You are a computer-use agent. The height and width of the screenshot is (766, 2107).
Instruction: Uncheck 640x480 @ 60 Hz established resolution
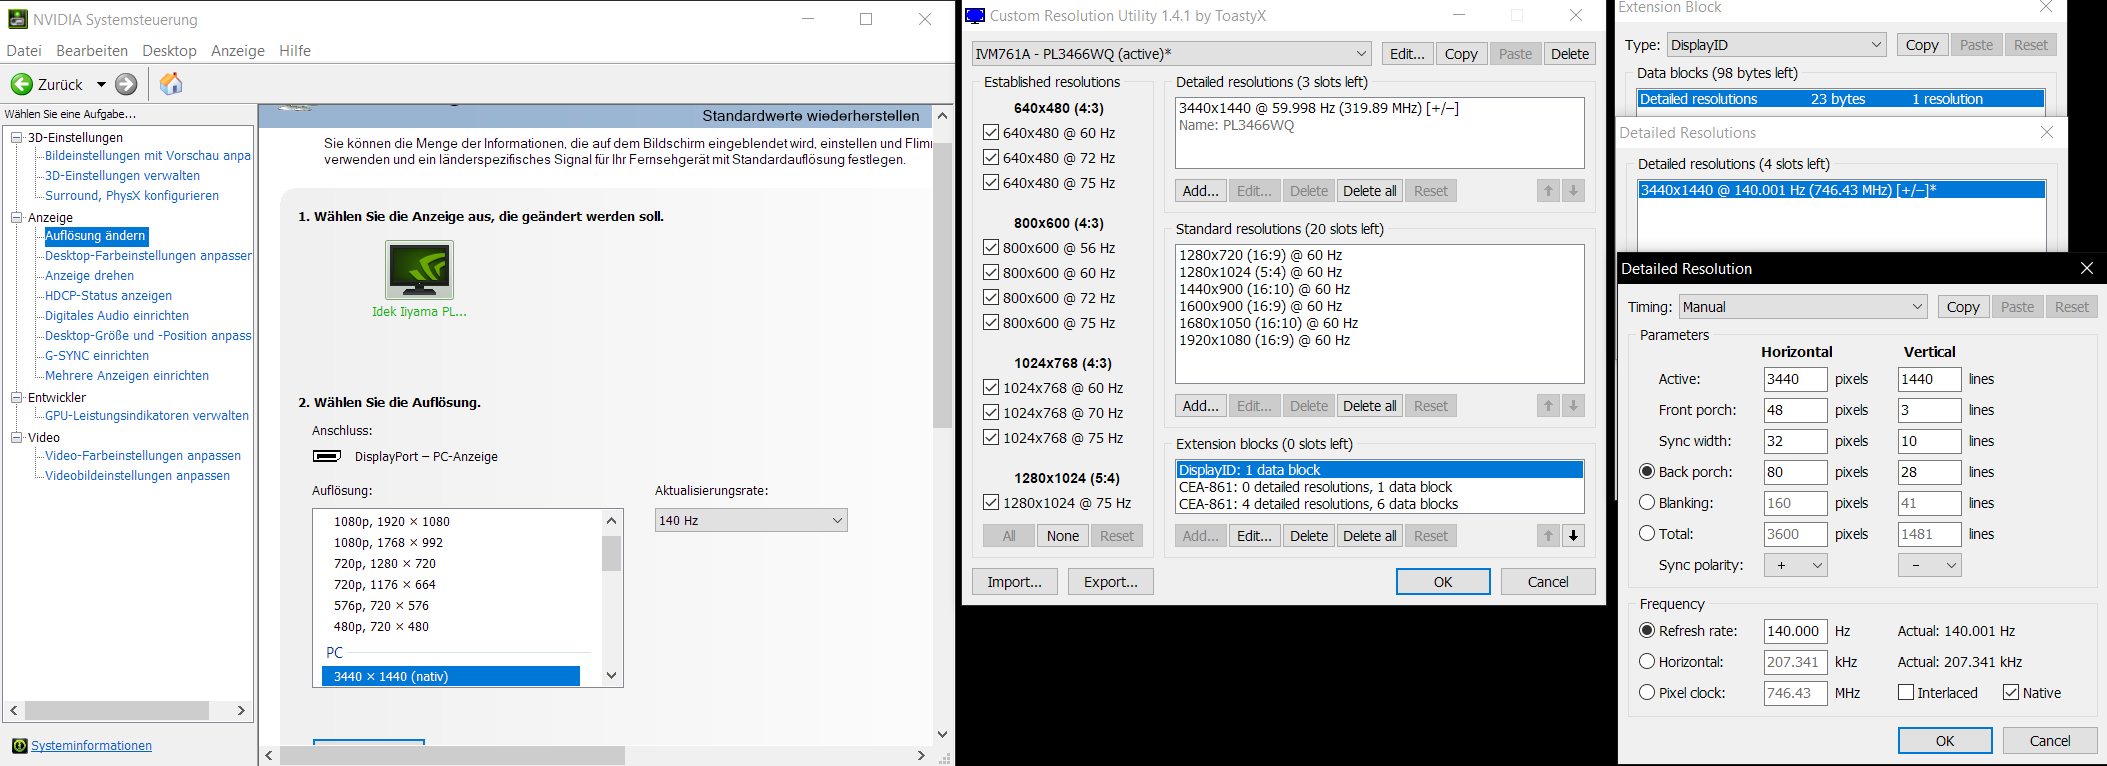[991, 133]
